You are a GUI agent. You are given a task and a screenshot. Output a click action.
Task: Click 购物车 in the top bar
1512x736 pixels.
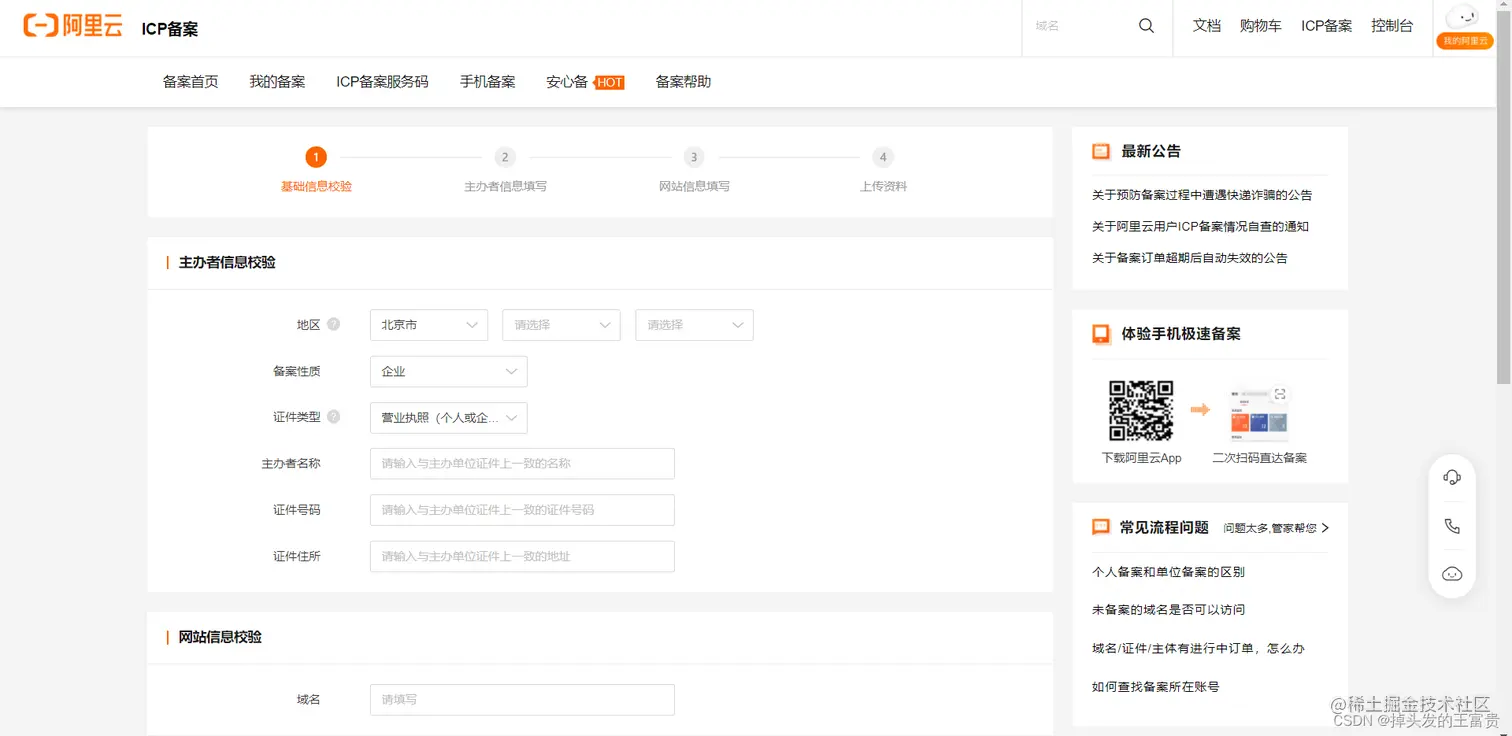click(1260, 26)
